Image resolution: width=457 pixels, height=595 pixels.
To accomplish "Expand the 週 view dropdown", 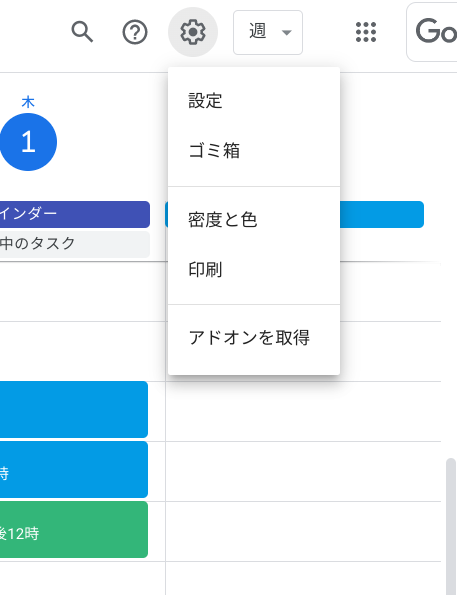I will click(268, 33).
